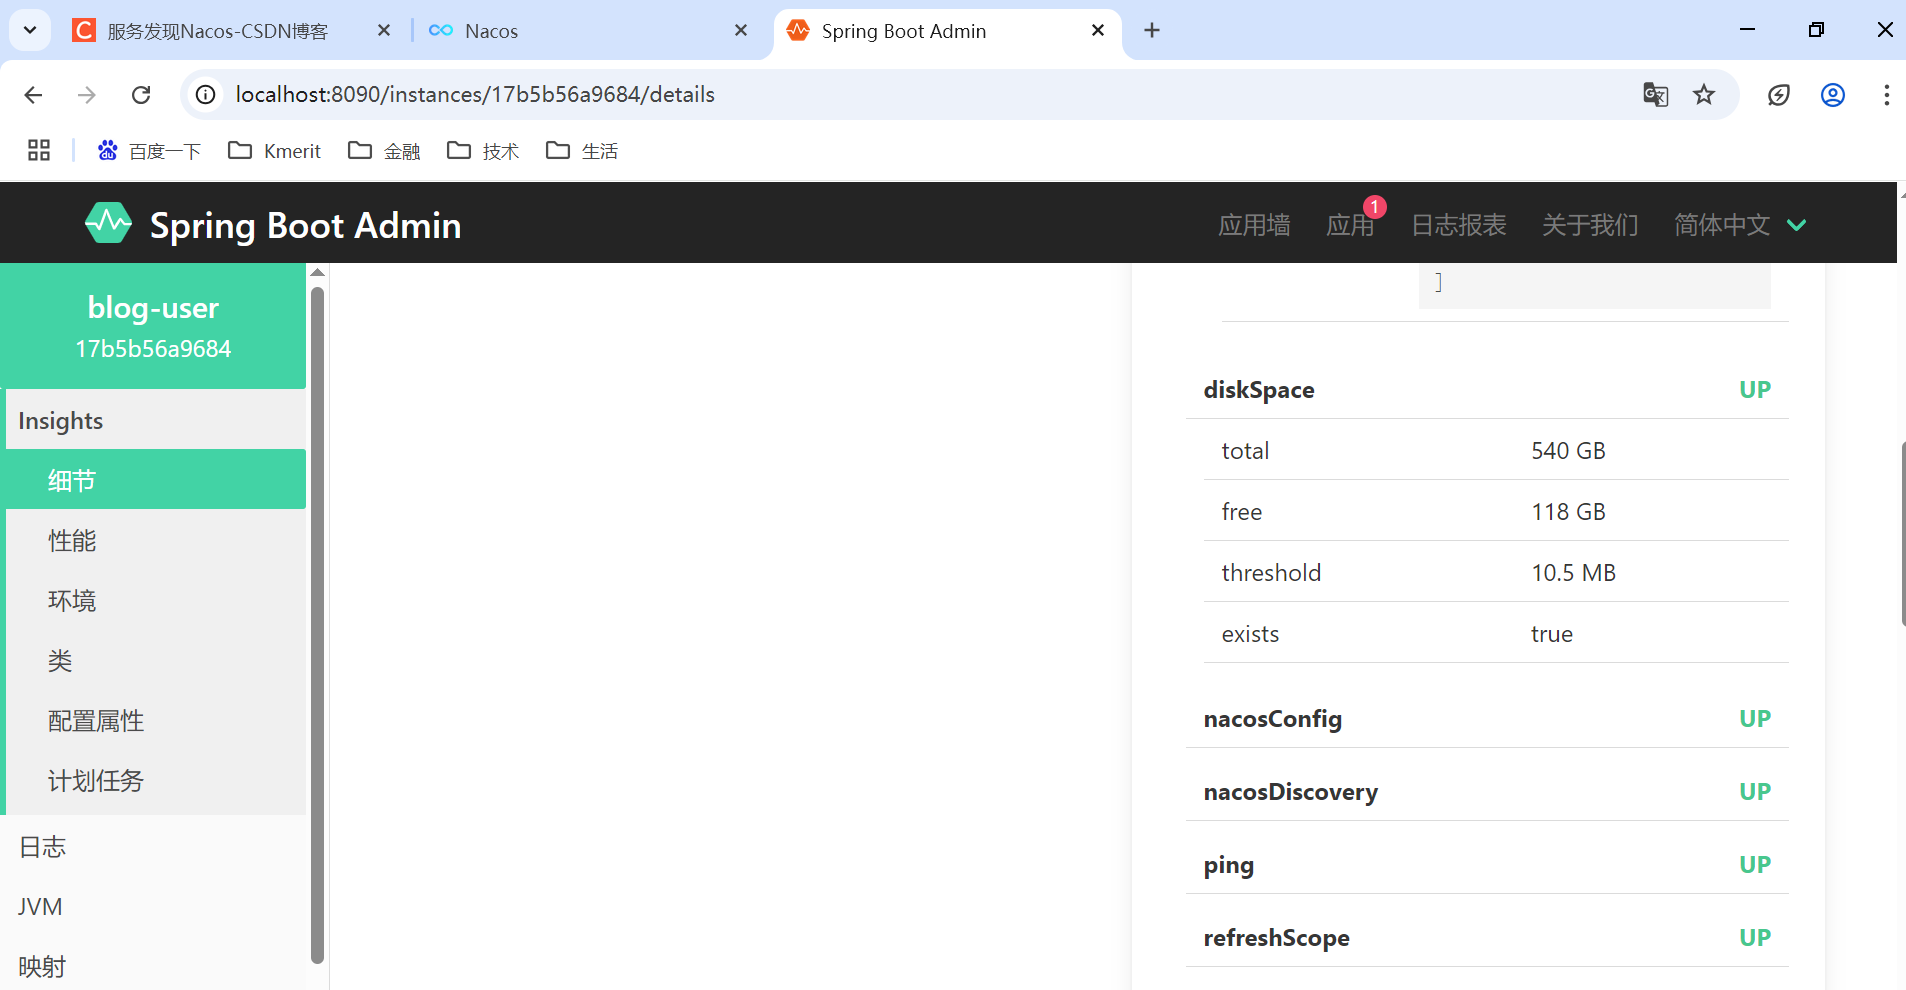The width and height of the screenshot is (1906, 990).
Task: Click the ping UP status
Action: [1755, 865]
